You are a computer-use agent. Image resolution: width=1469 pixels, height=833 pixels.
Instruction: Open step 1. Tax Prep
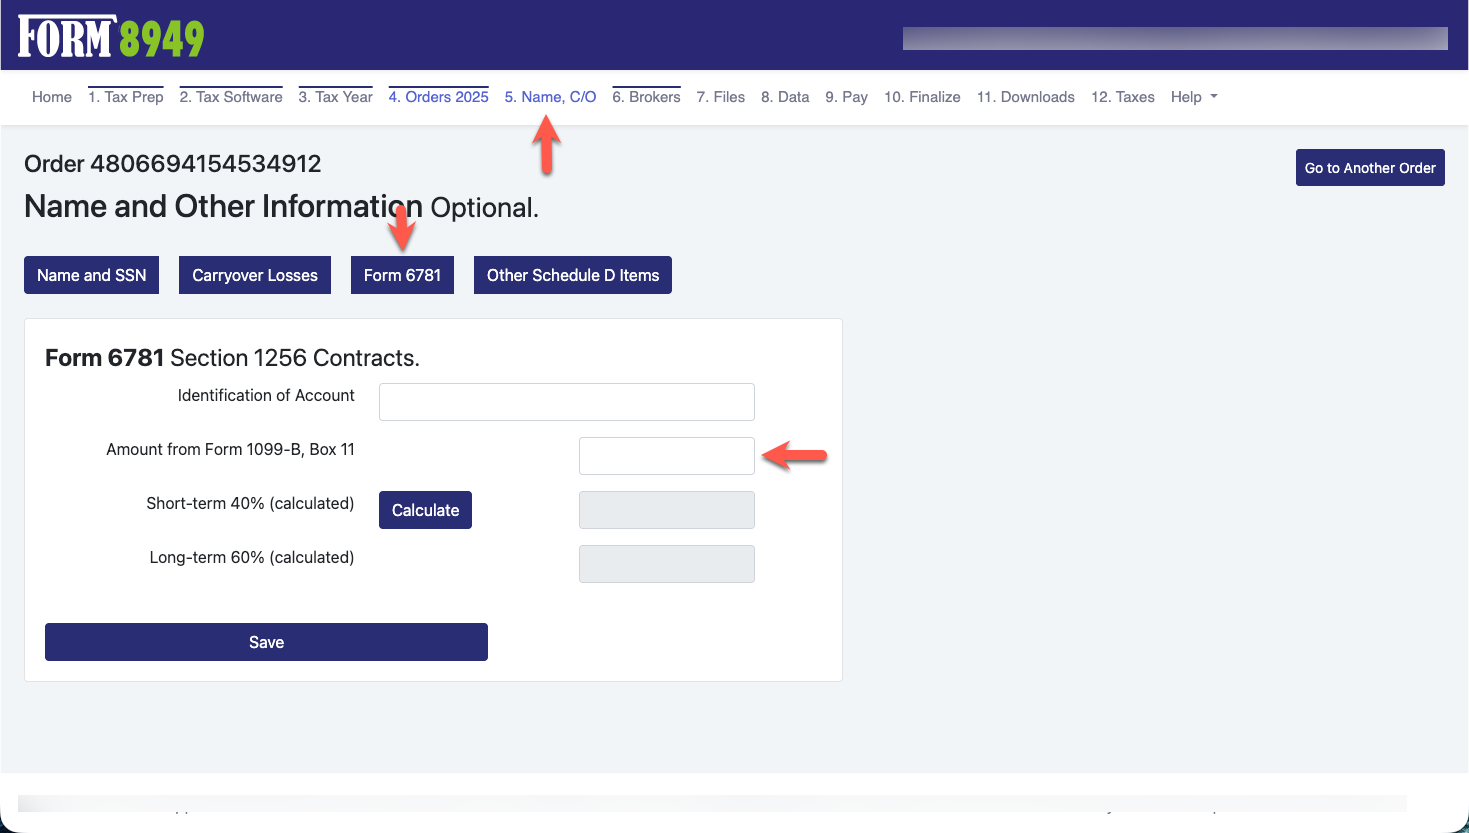(126, 97)
